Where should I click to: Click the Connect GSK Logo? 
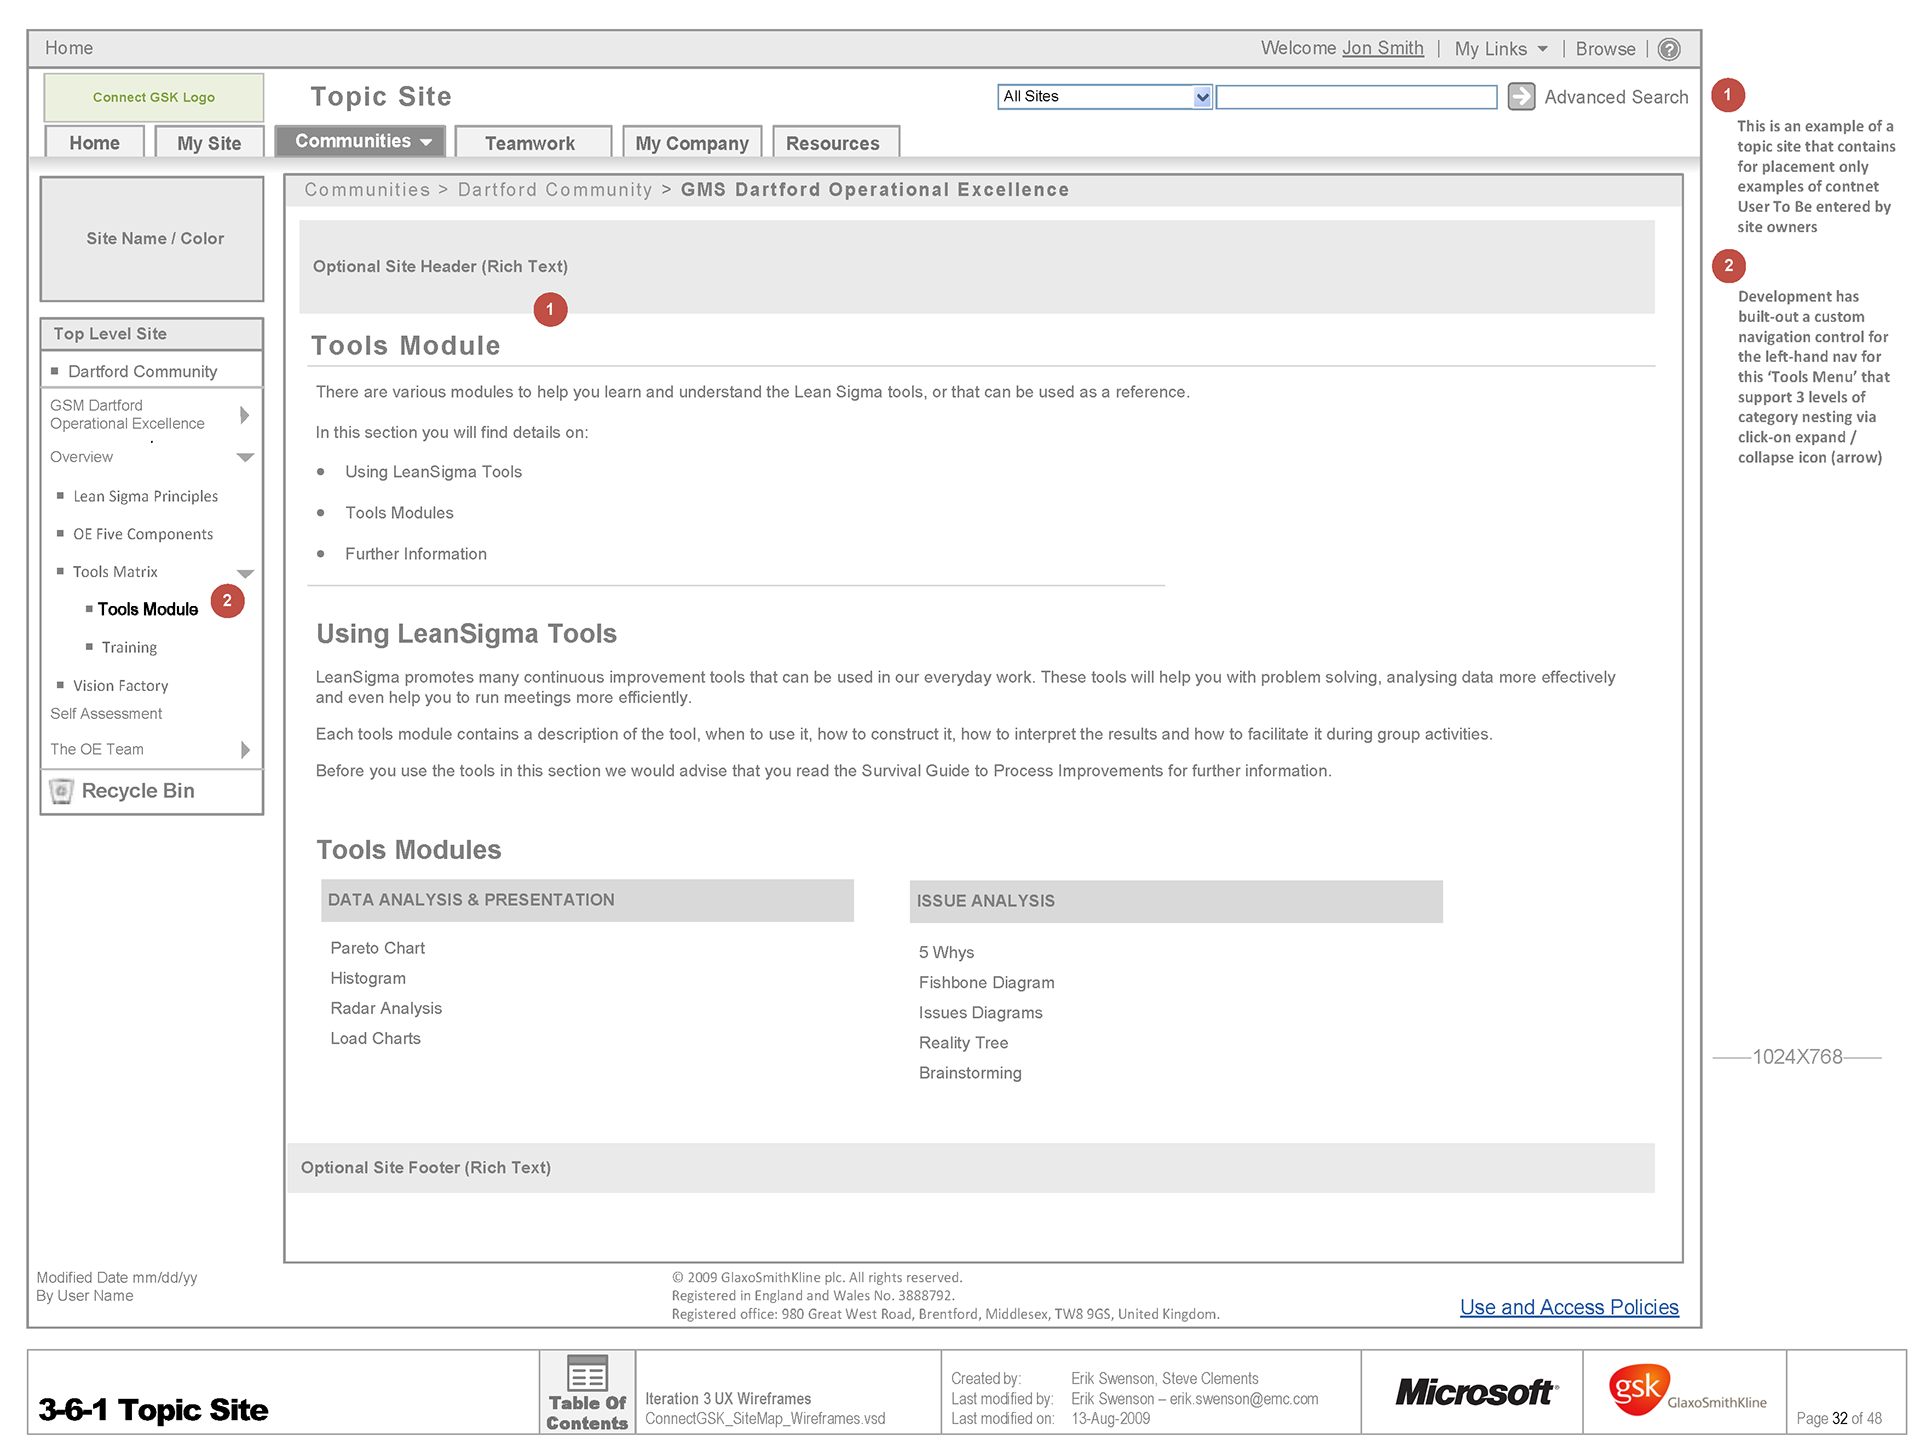coord(154,97)
